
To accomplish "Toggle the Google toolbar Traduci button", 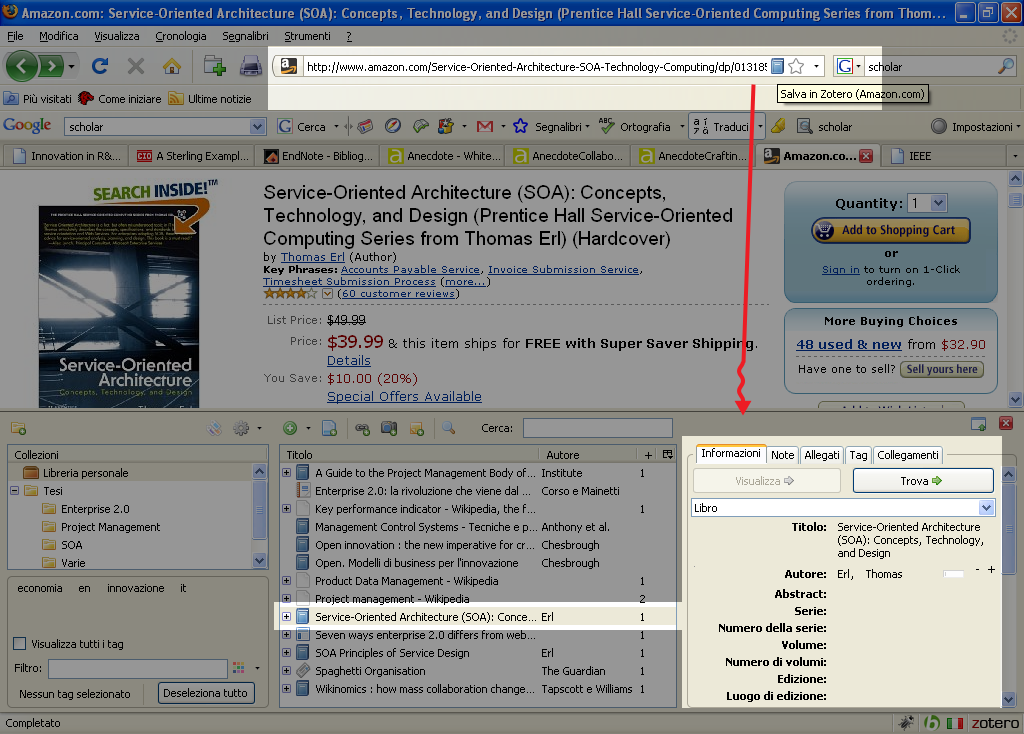I will (722, 127).
